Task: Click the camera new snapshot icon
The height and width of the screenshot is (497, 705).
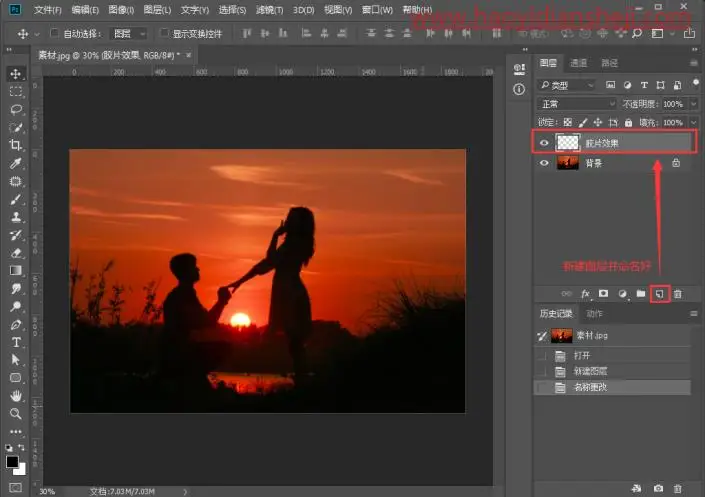Action: coord(658,488)
